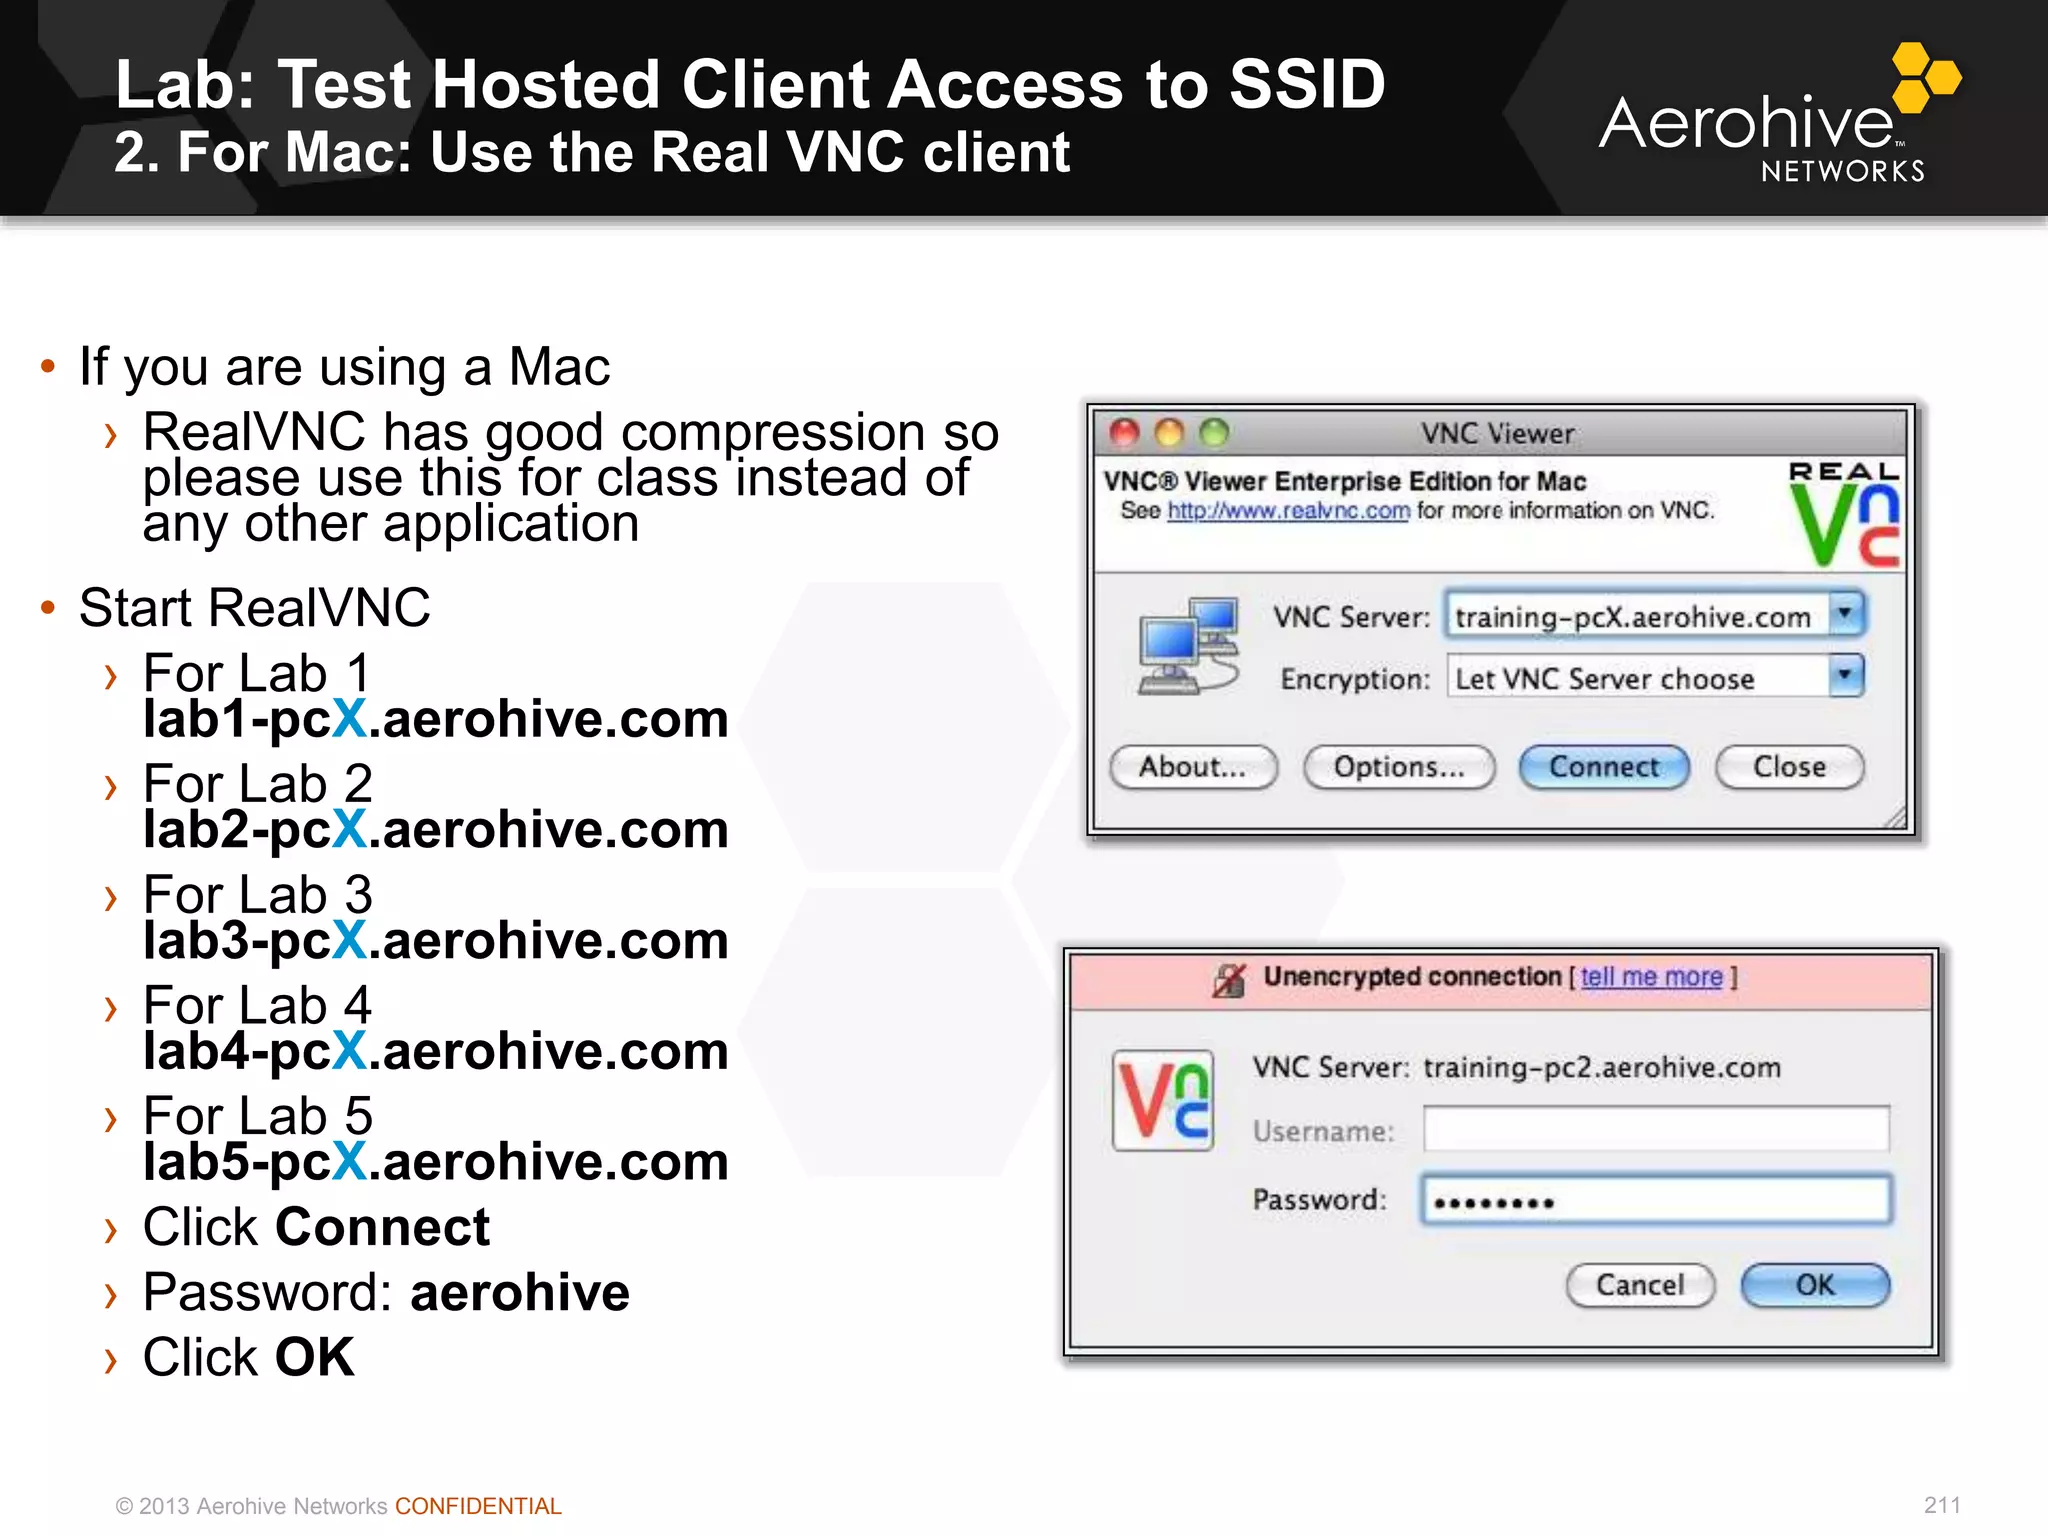Click the slide title Lab: Test Hosted Client Access

750,84
